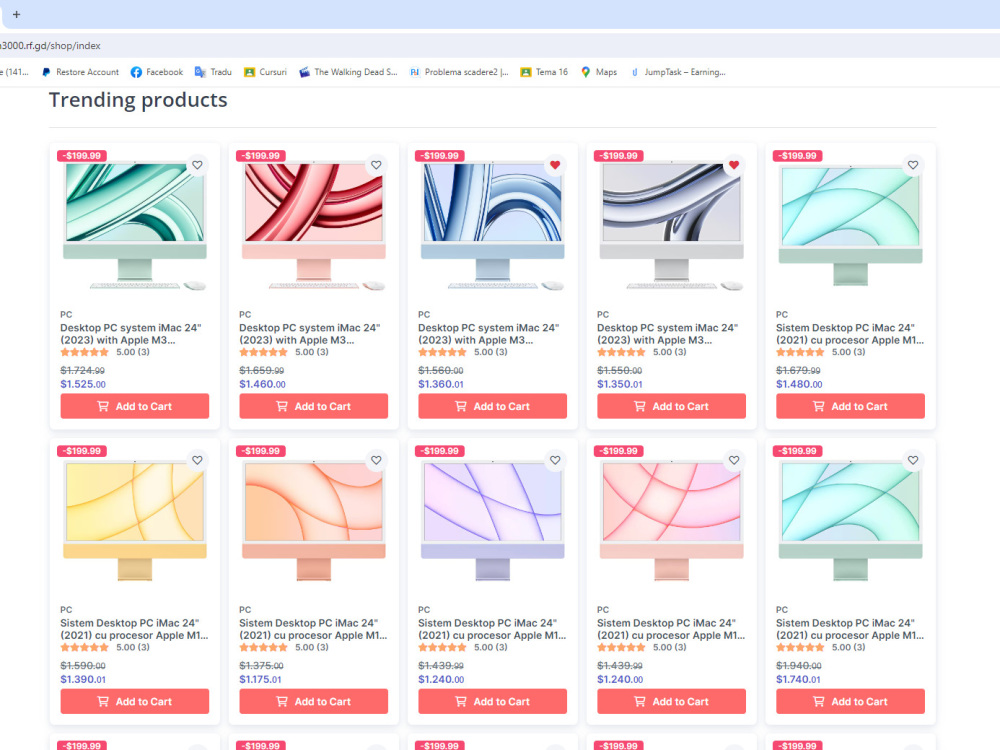Open the Cursuri bookmark icon

click(x=251, y=71)
